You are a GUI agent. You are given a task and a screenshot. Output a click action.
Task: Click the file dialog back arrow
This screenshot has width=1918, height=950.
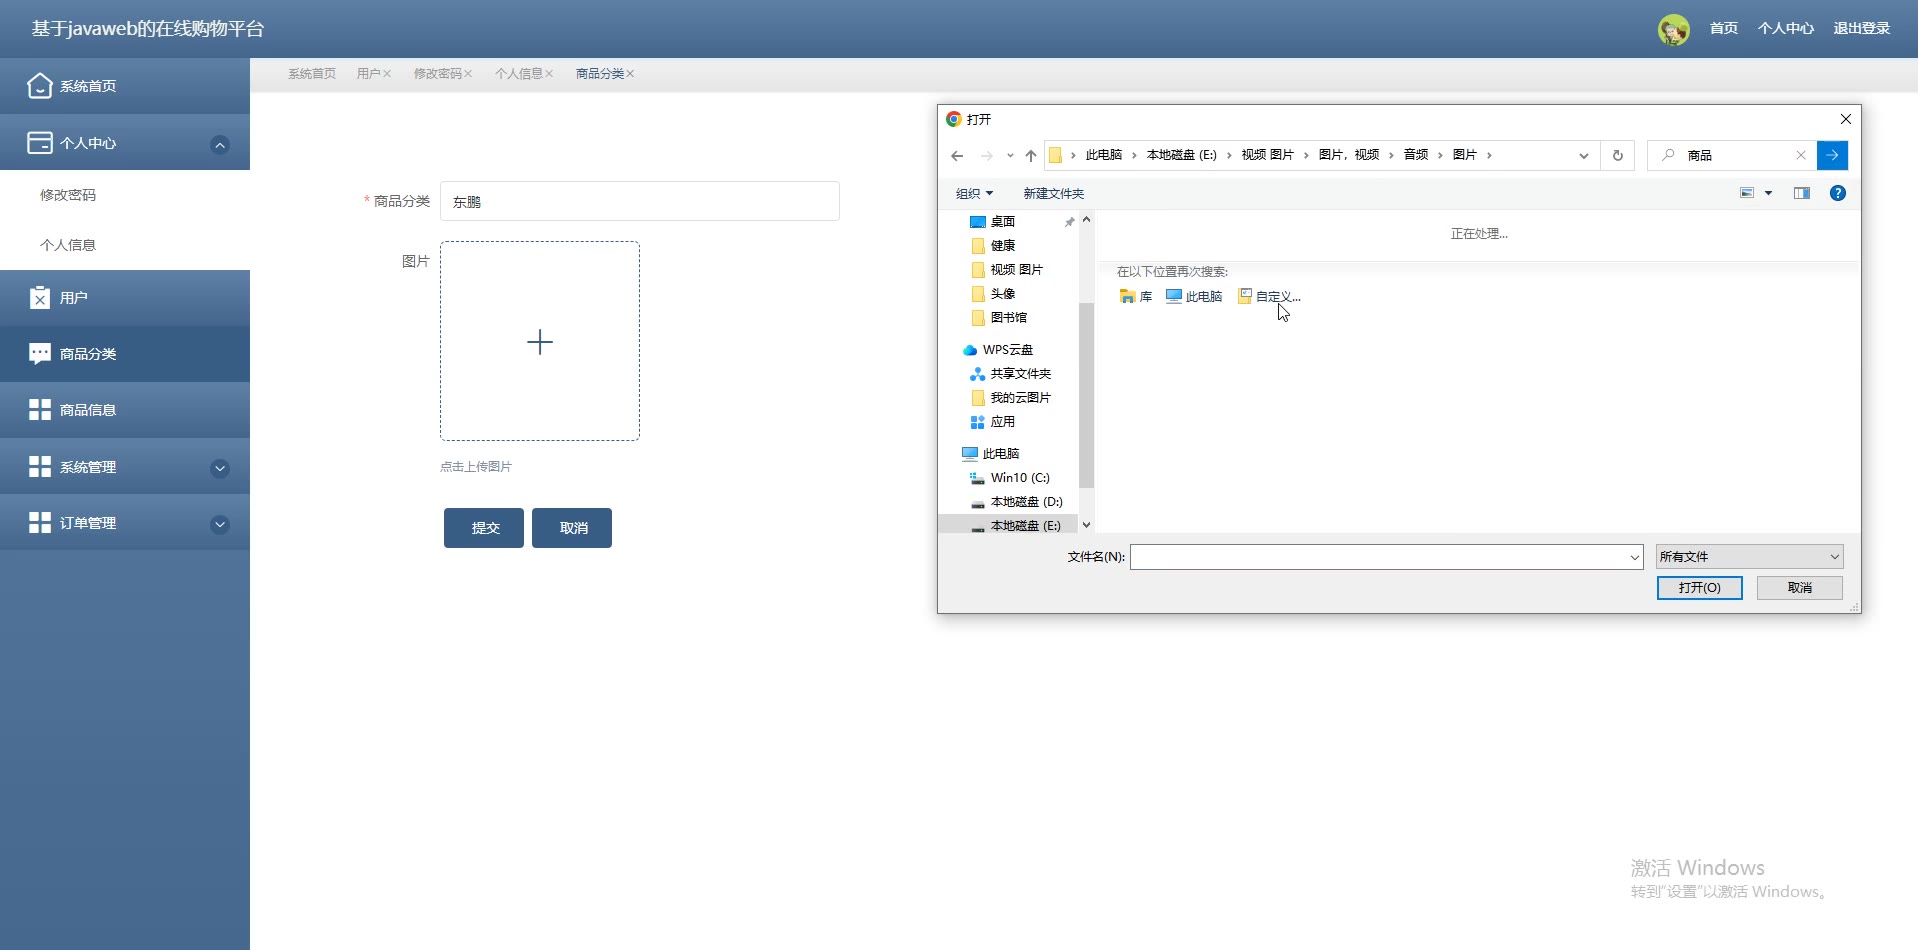(957, 155)
